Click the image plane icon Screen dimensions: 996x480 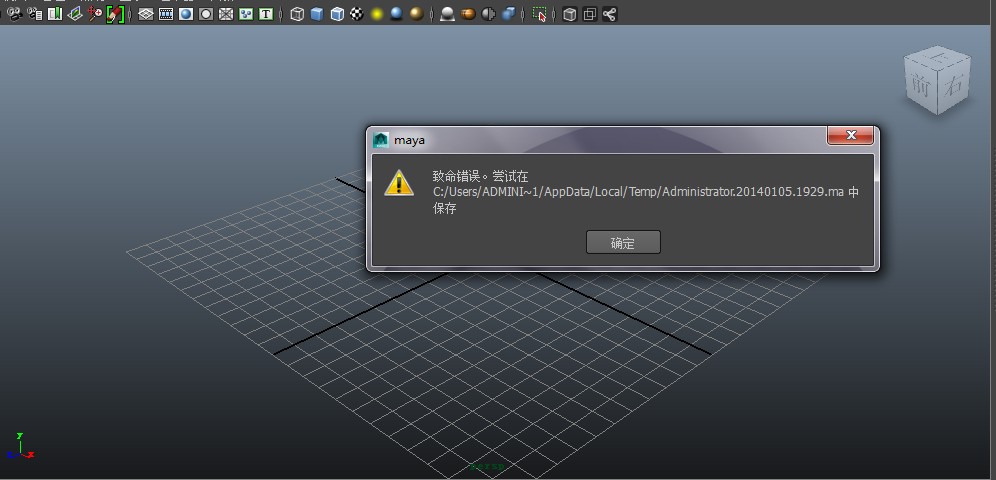74,14
